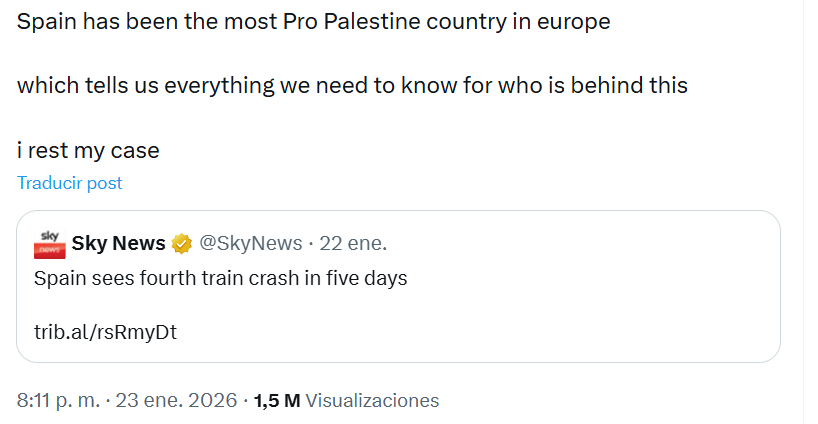Click the words 'Pro Palestine' in the post
This screenshot has width=818, height=424.
click(x=319, y=21)
